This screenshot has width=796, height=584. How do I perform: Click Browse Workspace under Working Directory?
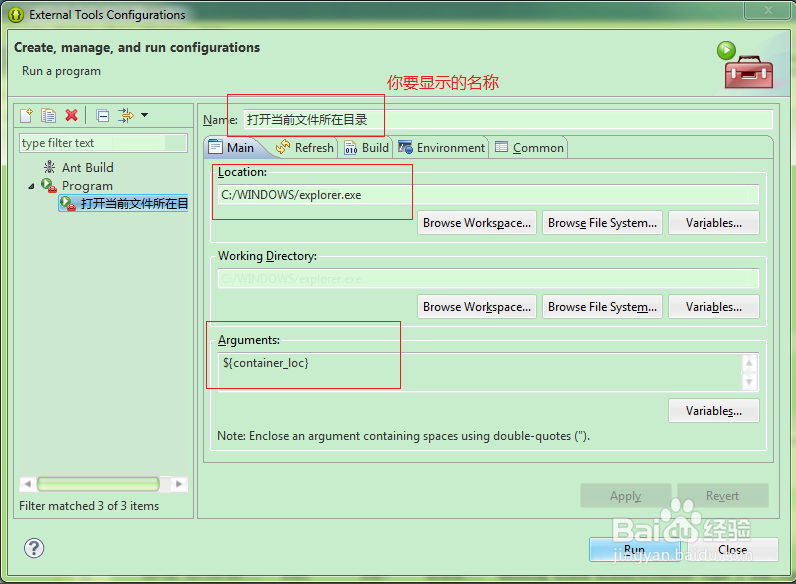click(x=477, y=307)
